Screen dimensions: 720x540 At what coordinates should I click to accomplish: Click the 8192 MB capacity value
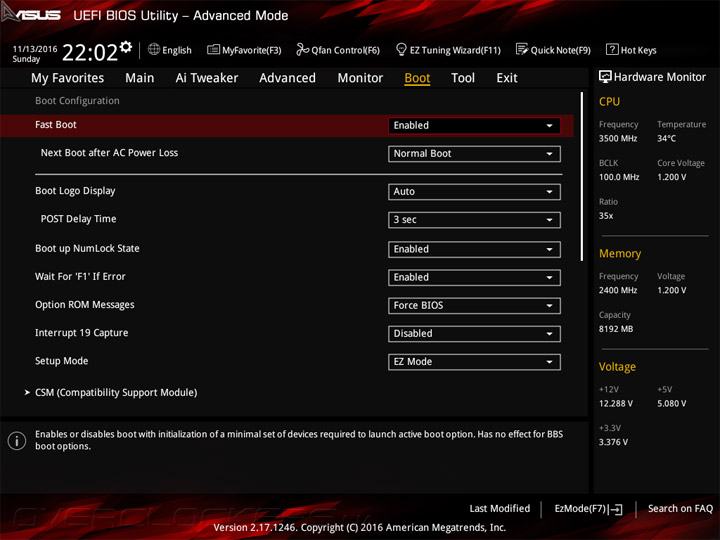coord(616,329)
